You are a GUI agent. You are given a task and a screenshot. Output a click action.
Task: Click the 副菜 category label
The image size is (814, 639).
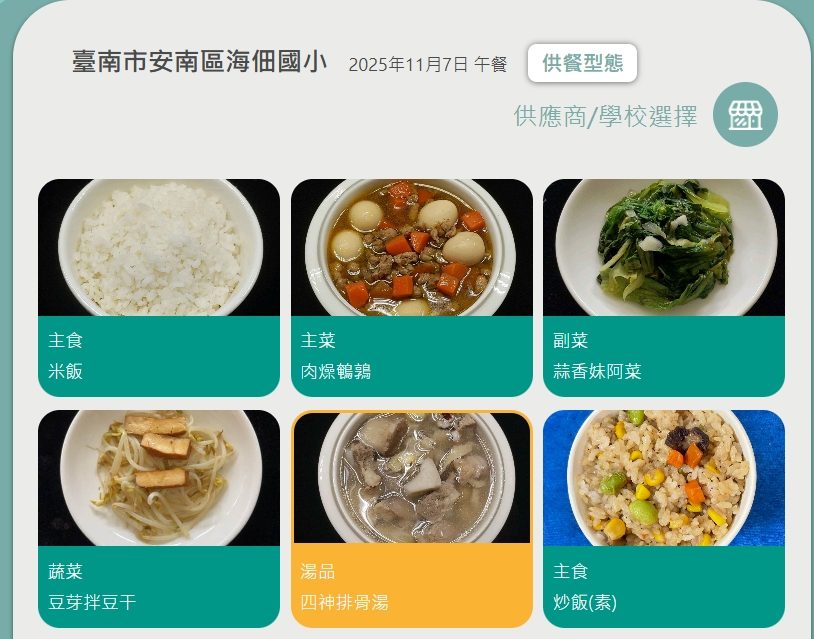571,341
